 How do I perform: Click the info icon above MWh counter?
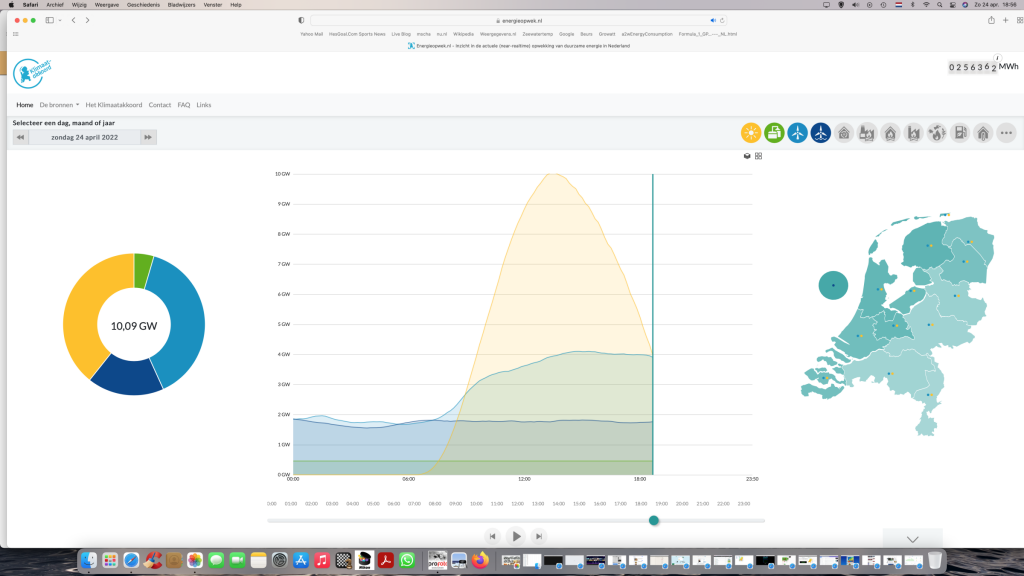tap(997, 58)
